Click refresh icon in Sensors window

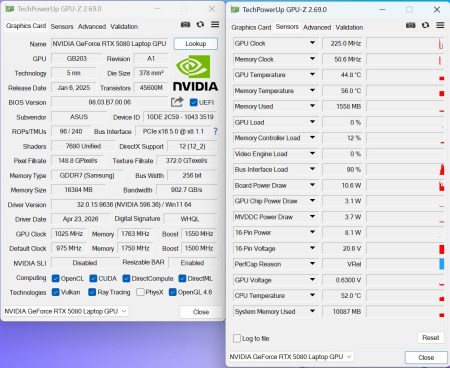tap(425, 25)
